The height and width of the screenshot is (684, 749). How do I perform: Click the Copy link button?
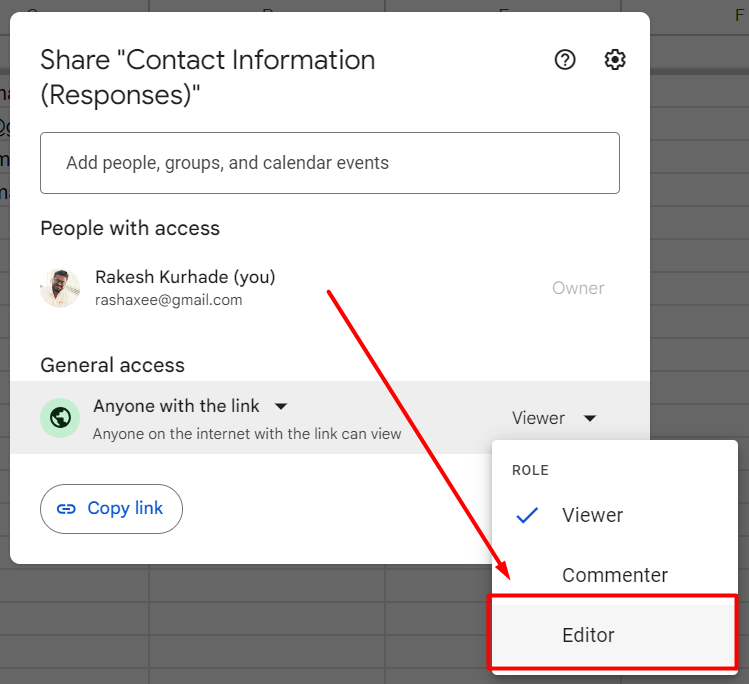[x=111, y=509]
